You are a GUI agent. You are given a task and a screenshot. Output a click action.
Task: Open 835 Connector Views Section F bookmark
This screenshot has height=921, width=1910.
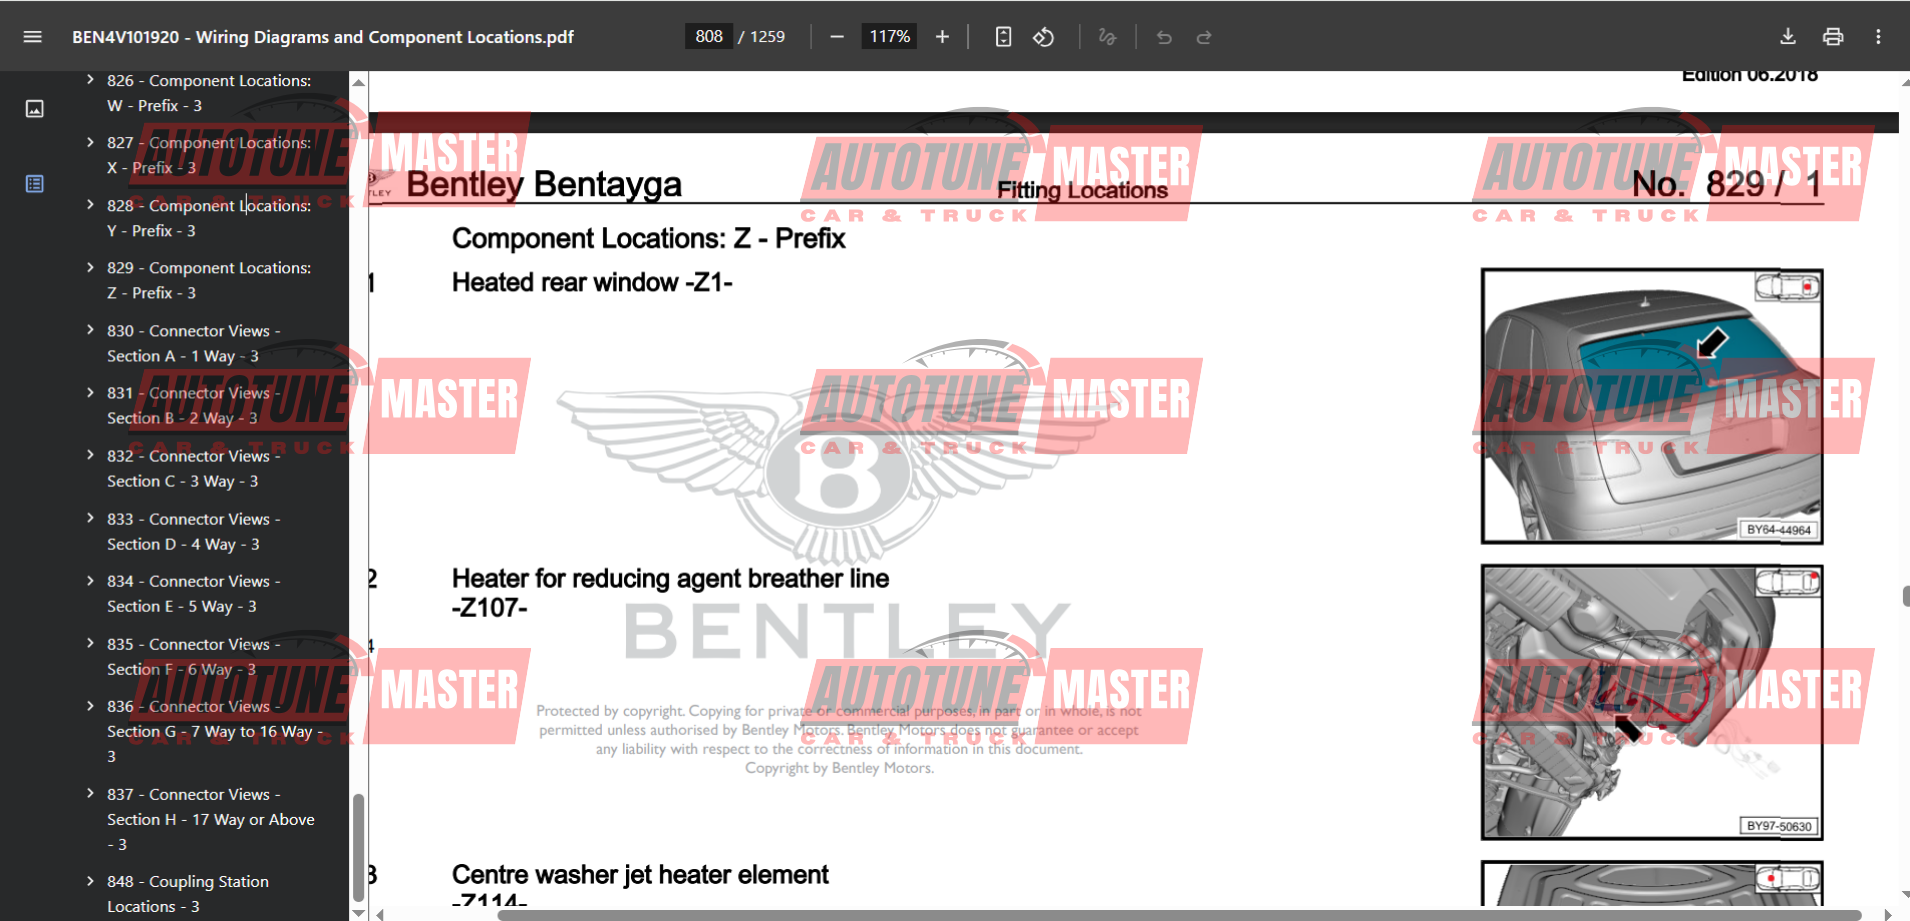click(x=193, y=656)
